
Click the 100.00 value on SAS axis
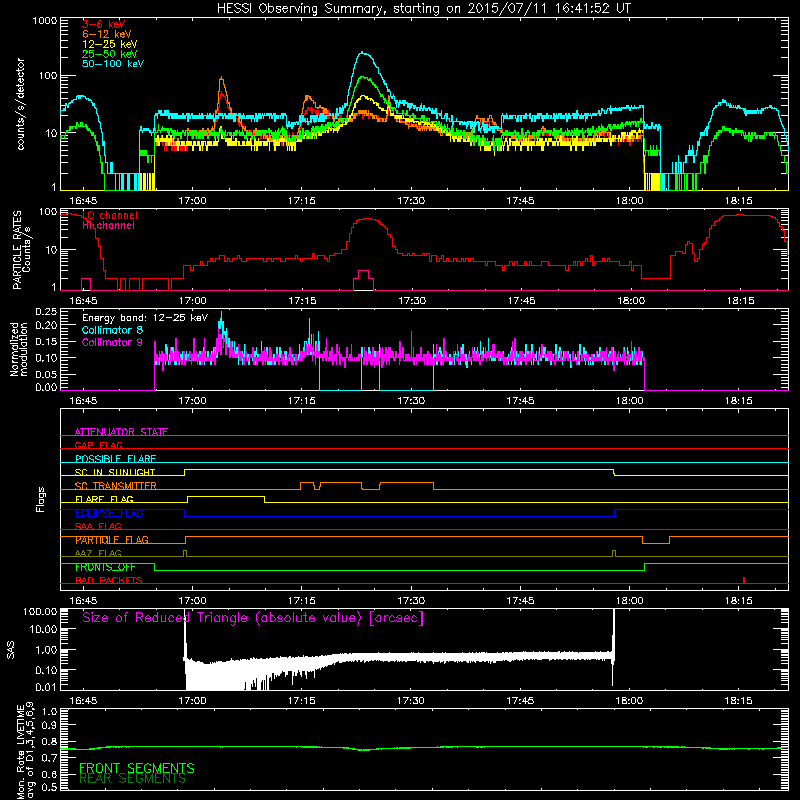40,611
